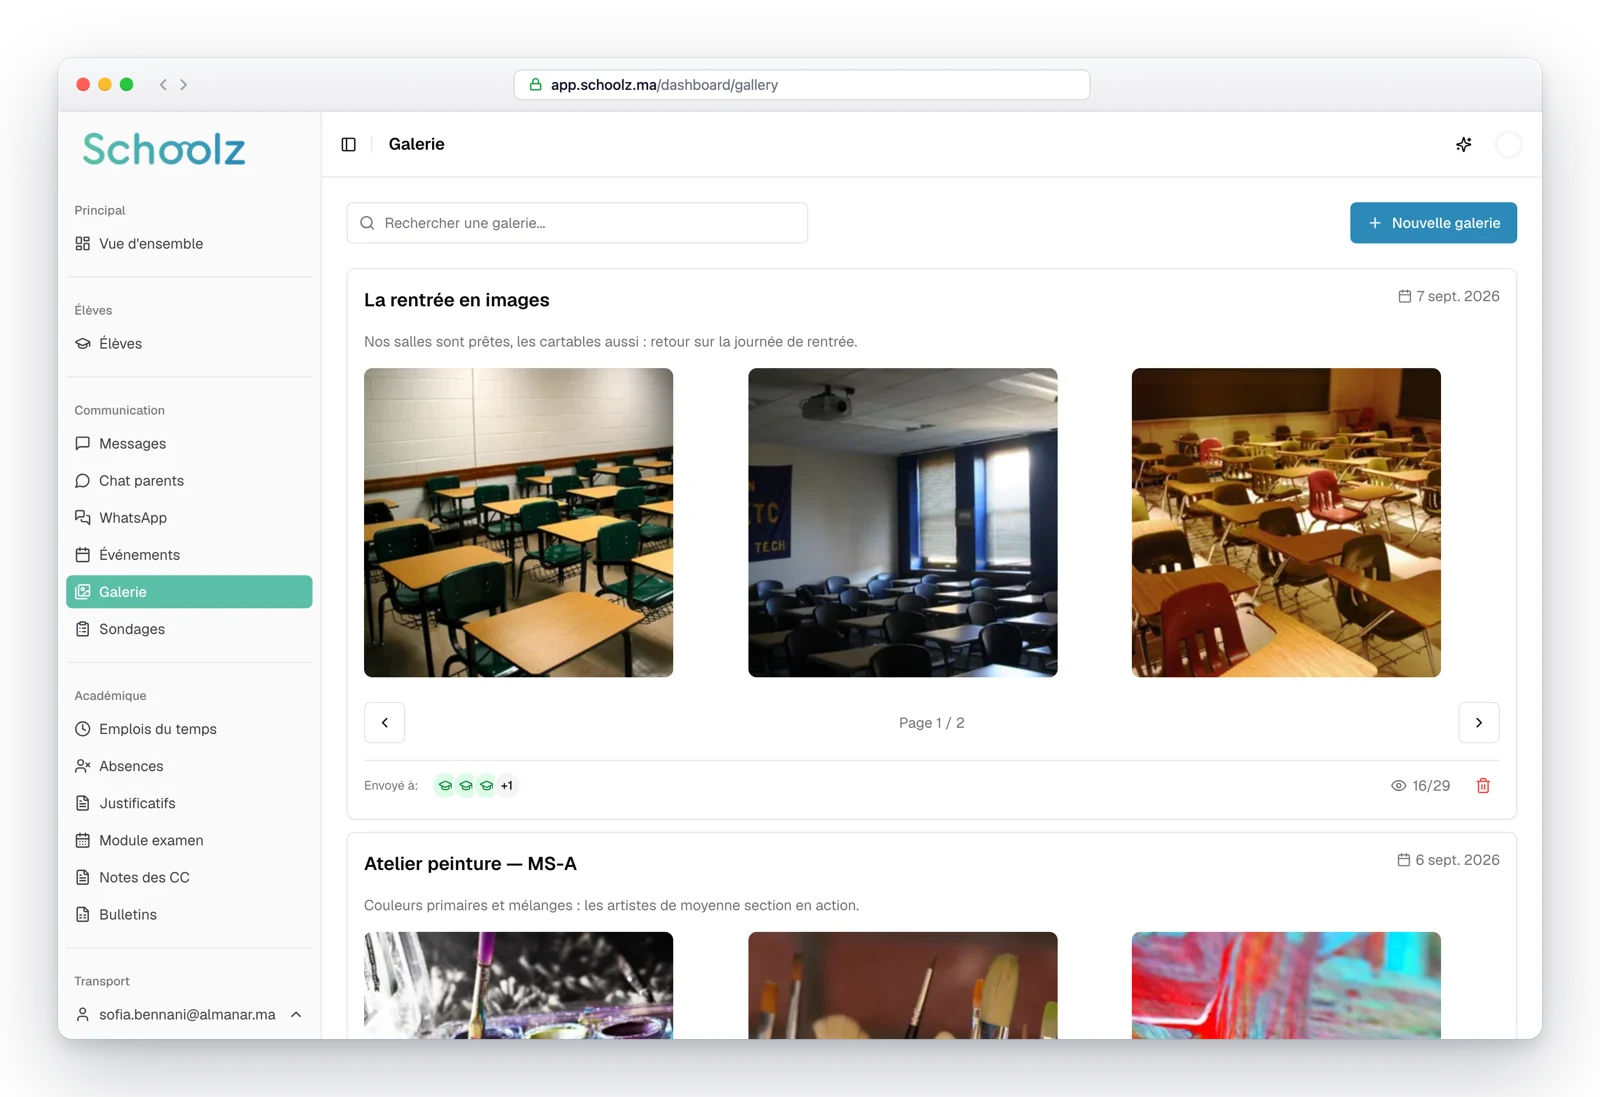The height and width of the screenshot is (1097, 1600).
Task: Click the +1 recipients badge
Action: tap(507, 786)
